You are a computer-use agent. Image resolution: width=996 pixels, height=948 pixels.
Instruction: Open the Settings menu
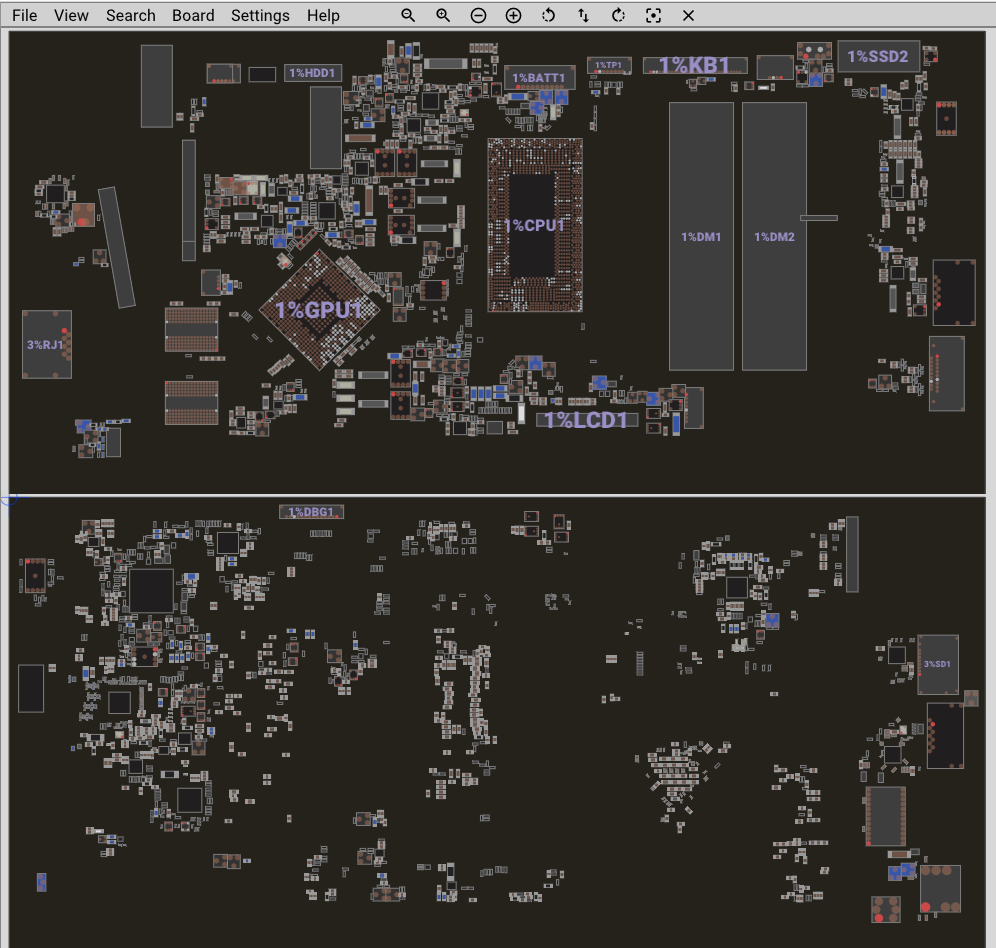click(260, 16)
